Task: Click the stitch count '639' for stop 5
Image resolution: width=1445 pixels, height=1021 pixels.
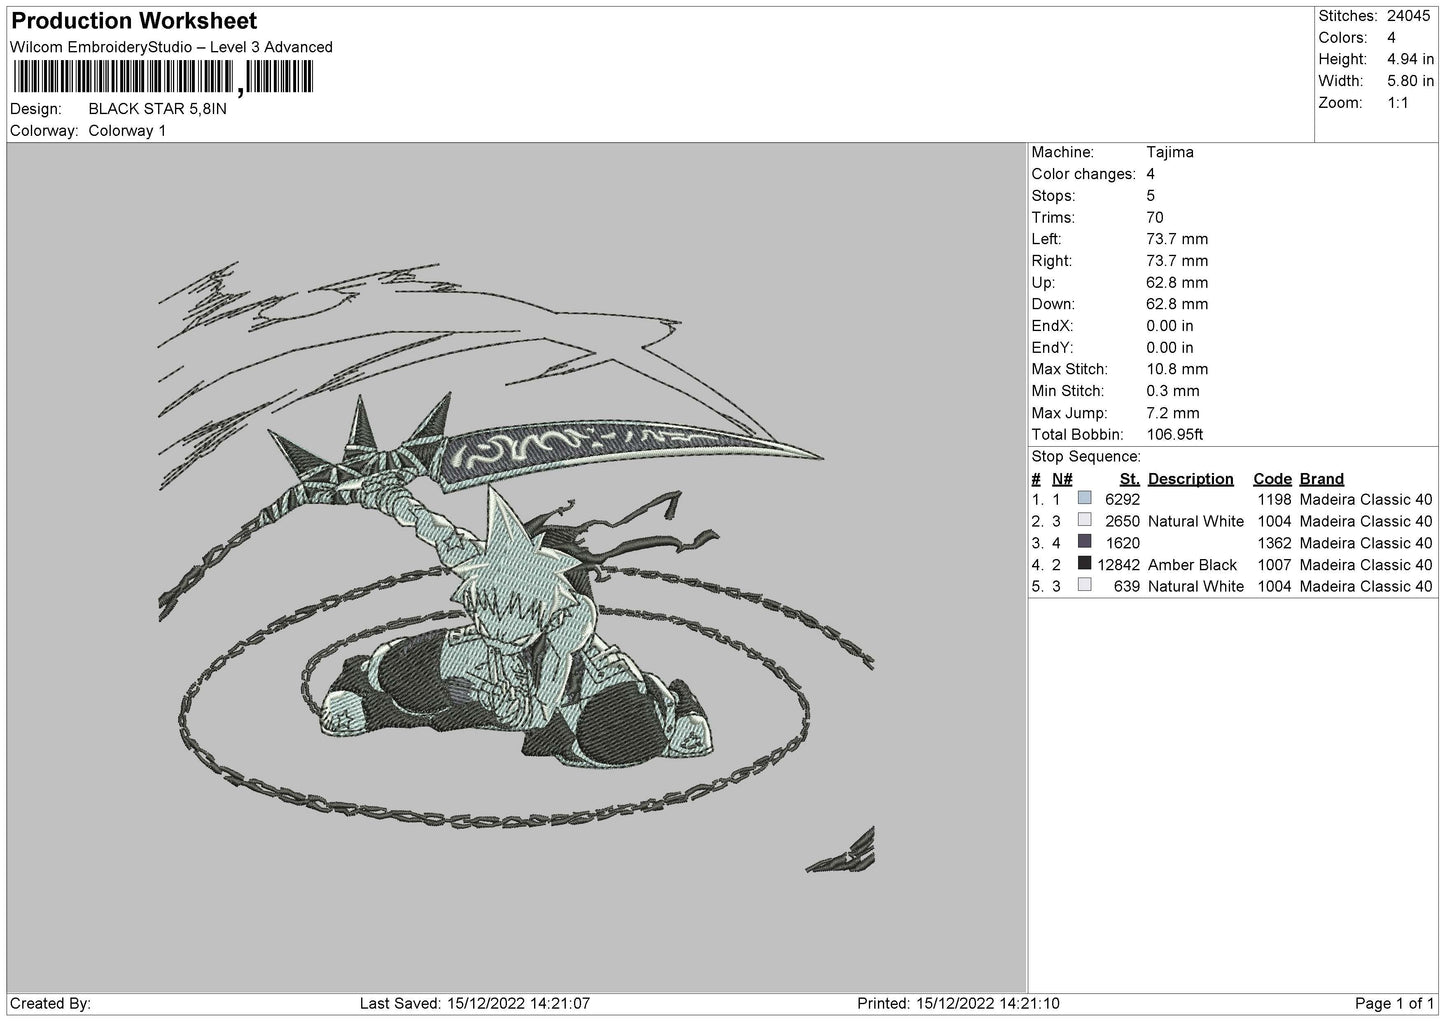Action: click(x=1127, y=587)
